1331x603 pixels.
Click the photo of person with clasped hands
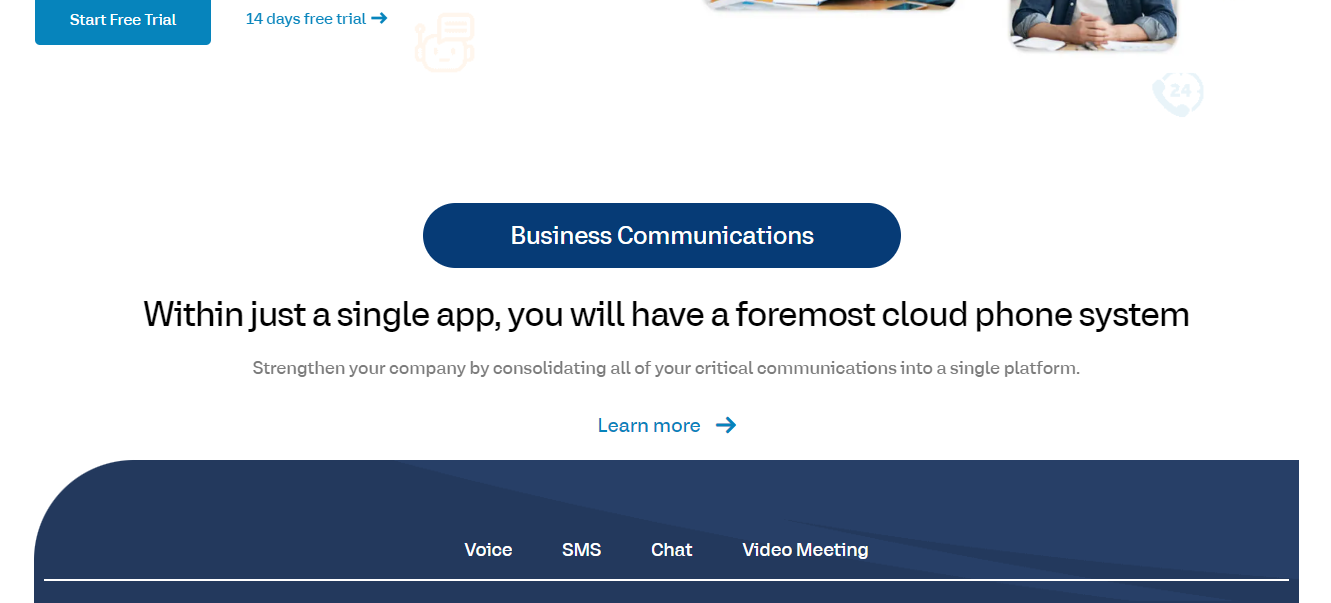(1093, 22)
